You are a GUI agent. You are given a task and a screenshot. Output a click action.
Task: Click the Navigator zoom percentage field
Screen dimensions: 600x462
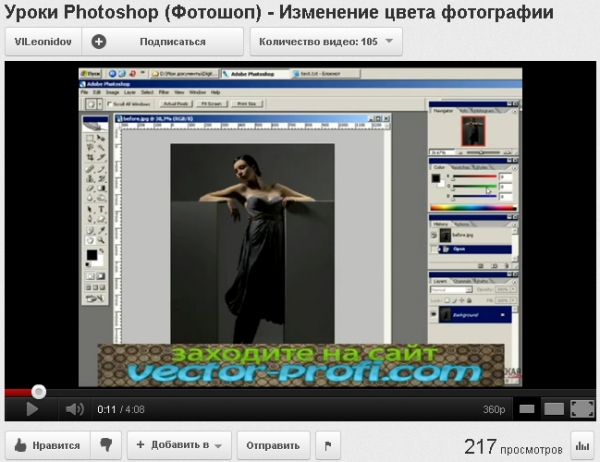[x=440, y=153]
